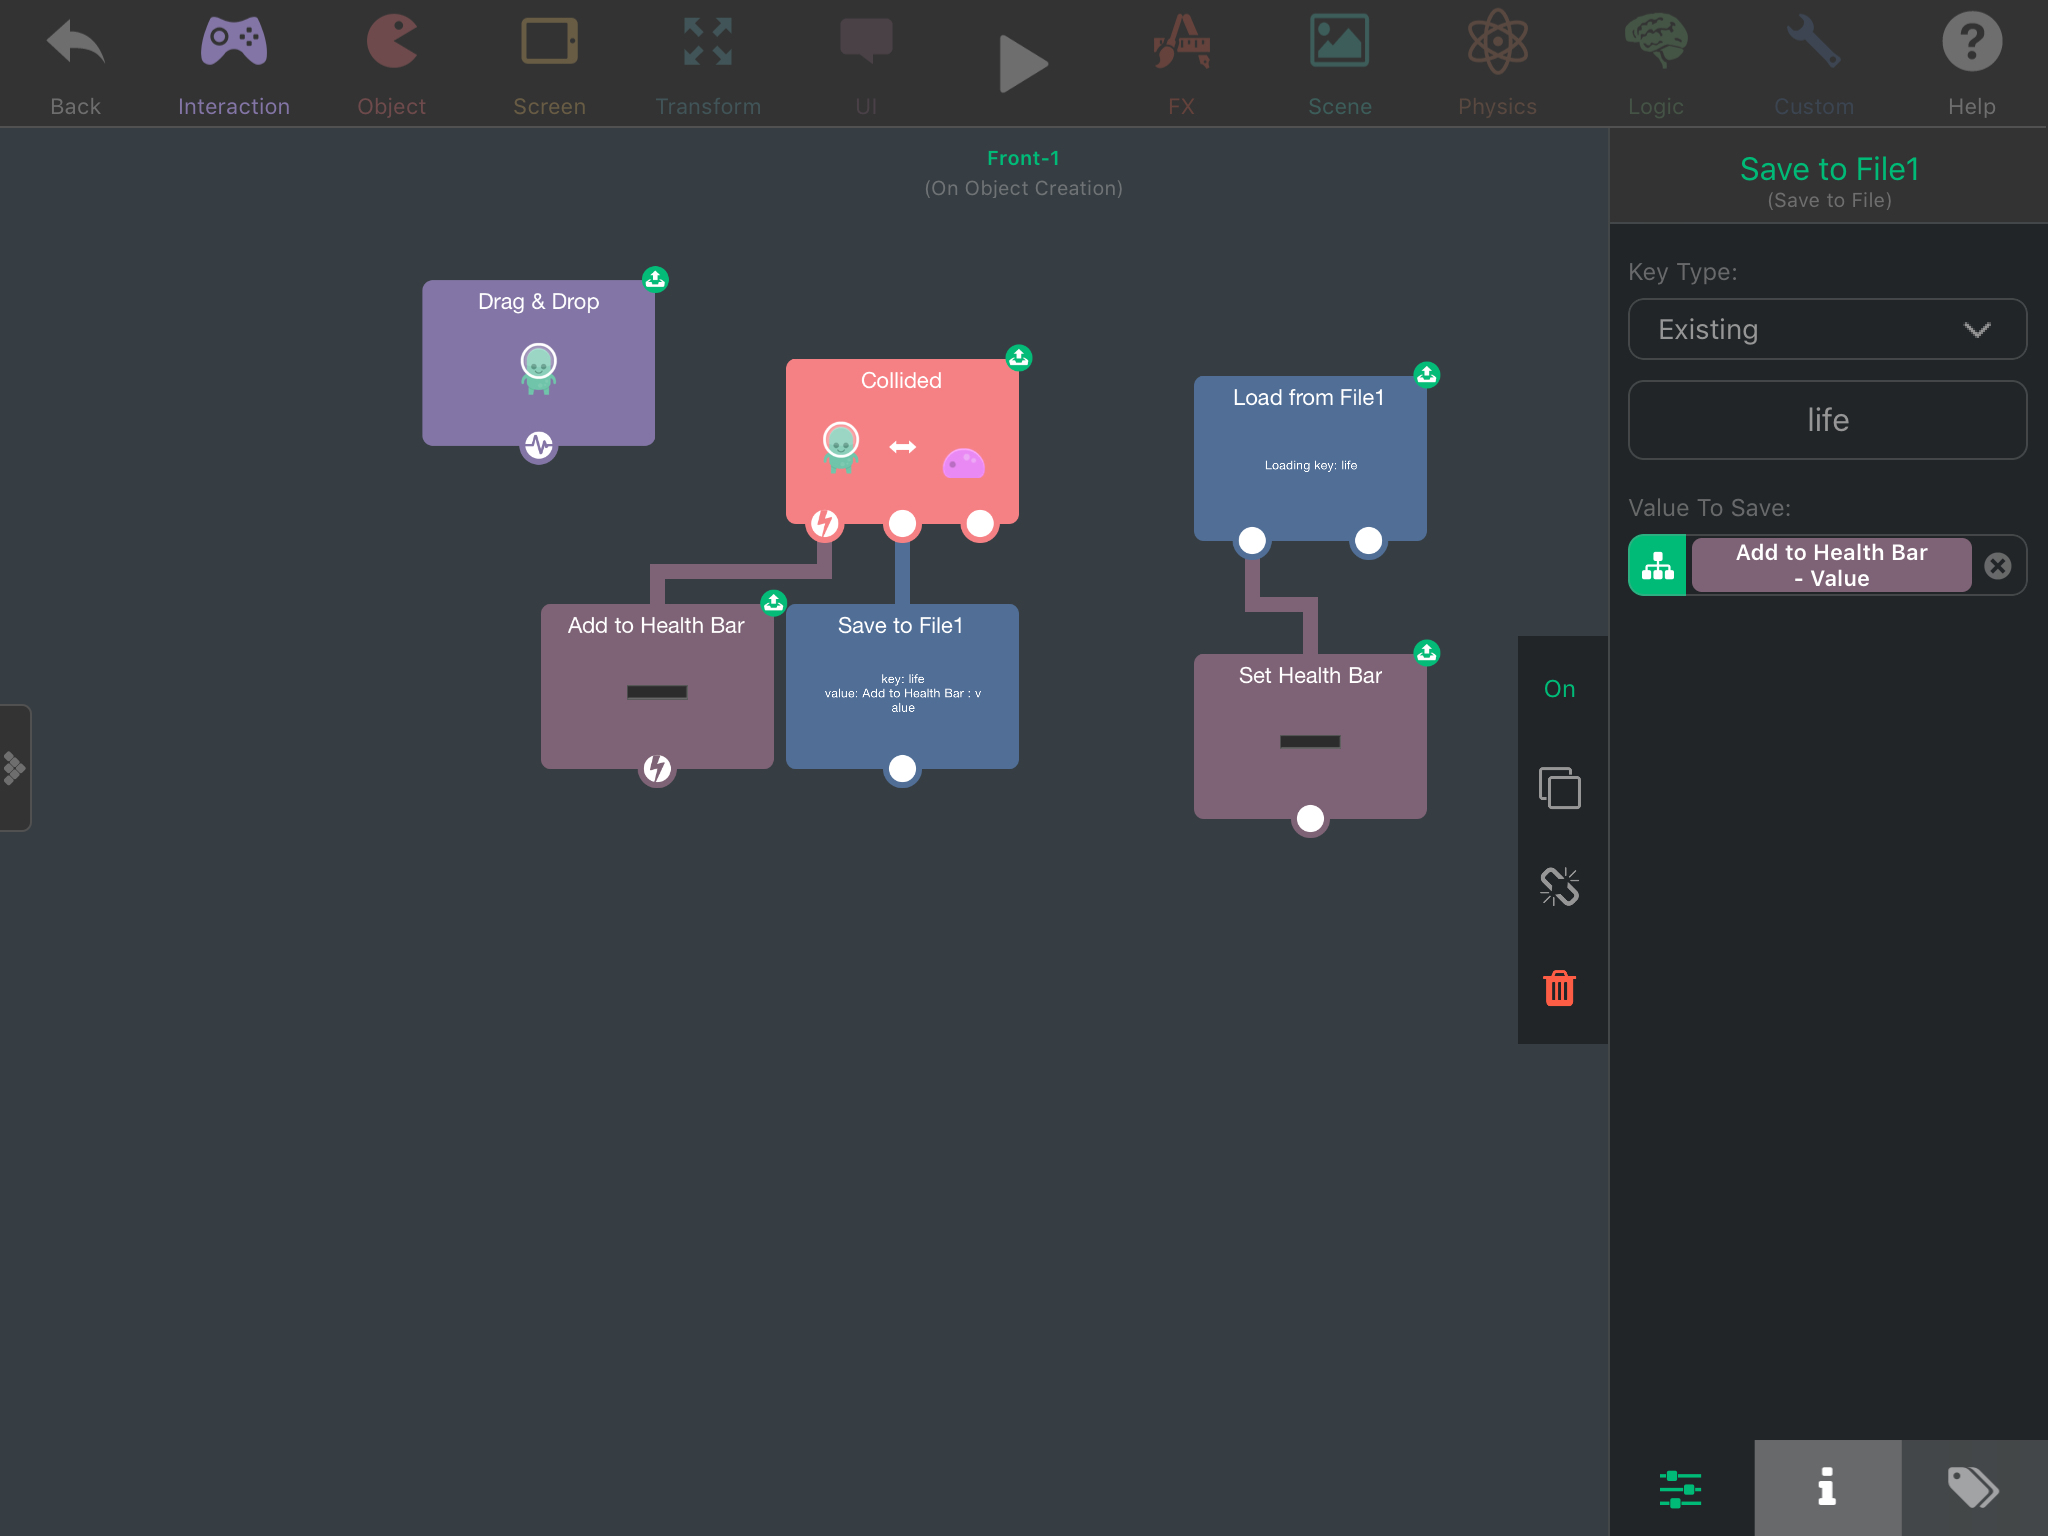Screen dimensions: 2048x1536
Task: Expand the Key Type Existing dropdown
Action: [x=1827, y=329]
